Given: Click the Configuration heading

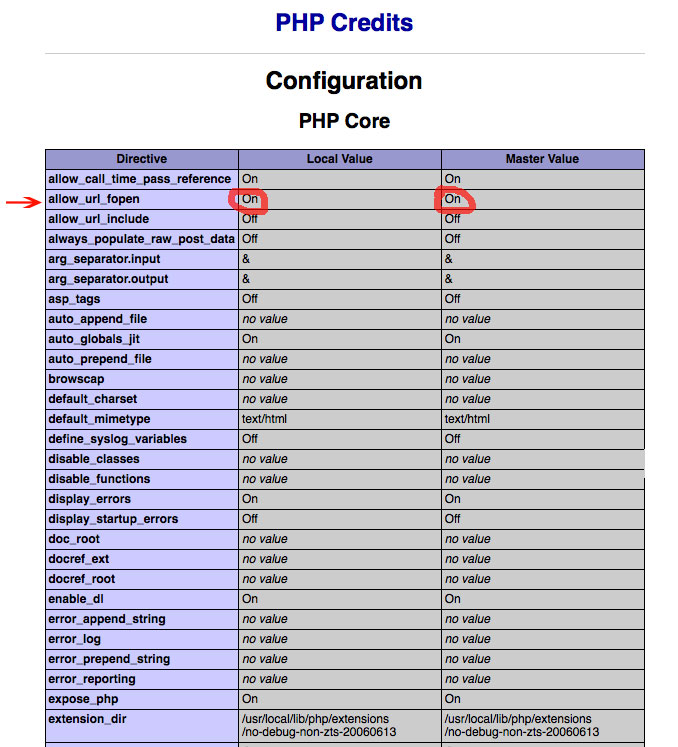Looking at the screenshot, I should 344,81.
